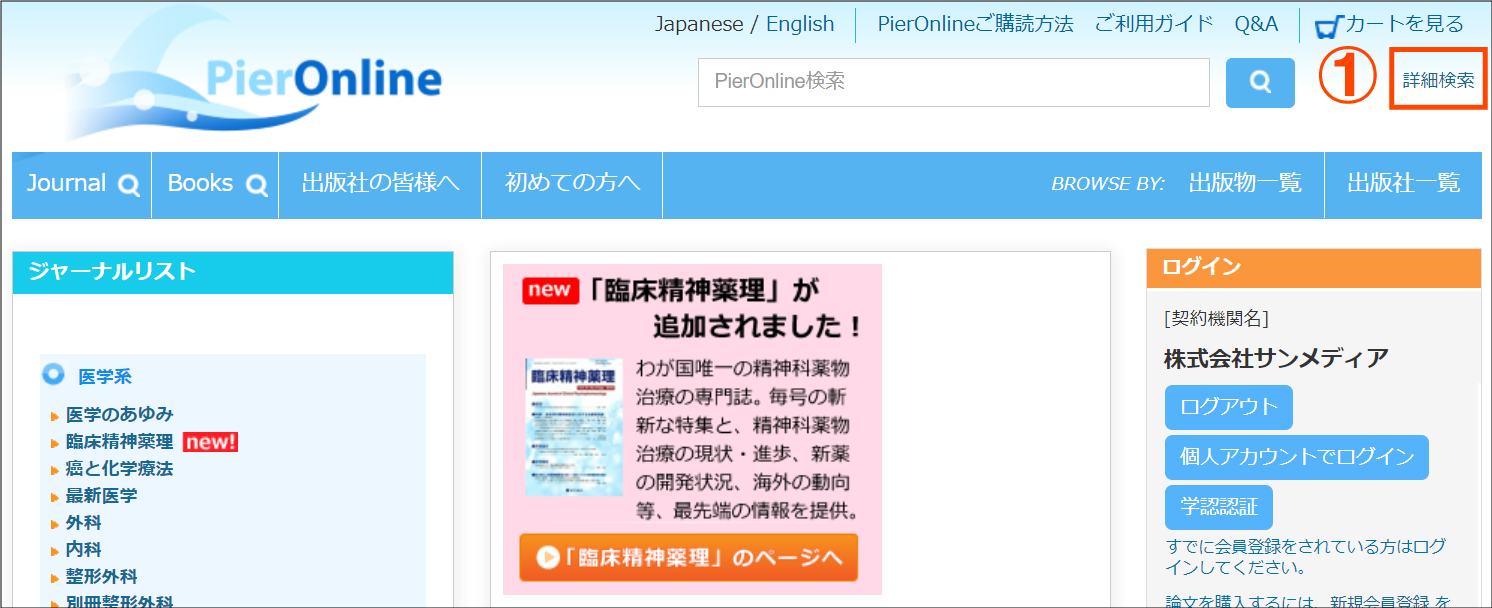Click the ジャーナルリスト panel header
This screenshot has height=608, width=1492.
click(x=233, y=272)
